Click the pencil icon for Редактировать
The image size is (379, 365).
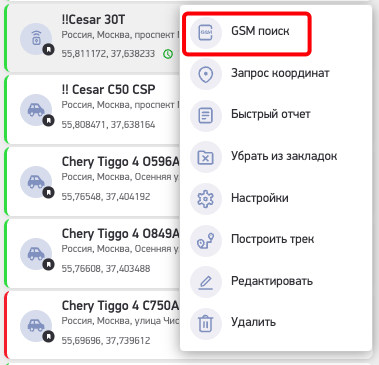coord(206,282)
